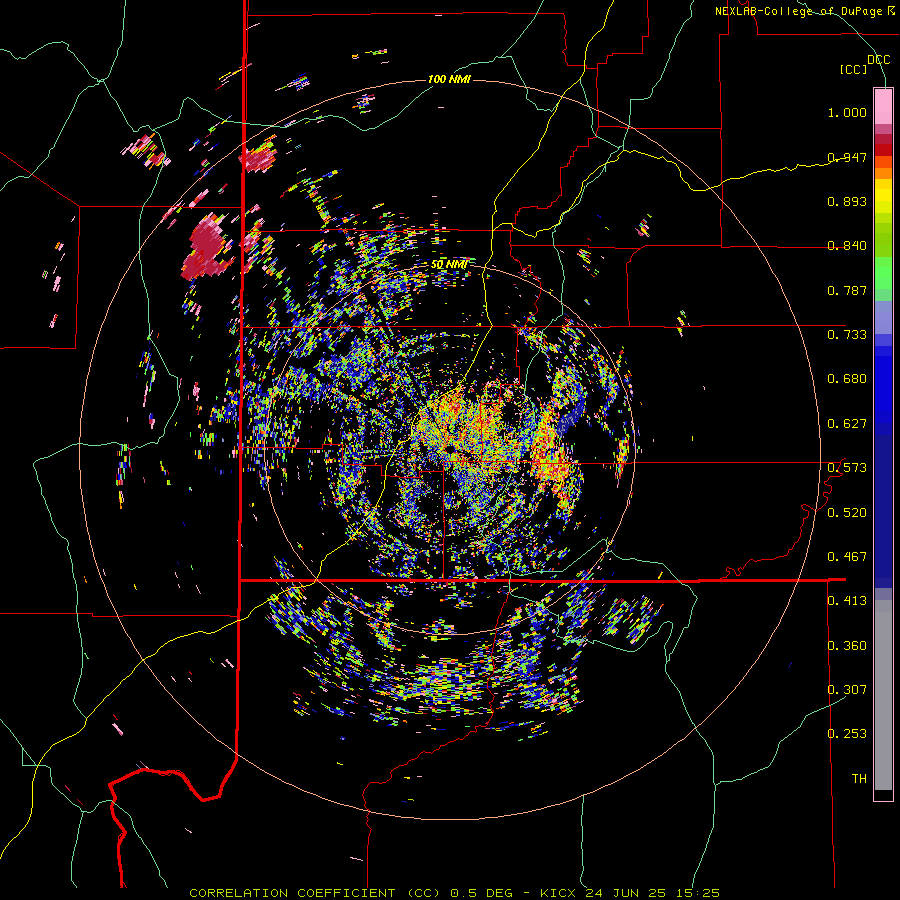
Task: Click the TH threshold label on the legend
Action: (x=859, y=779)
